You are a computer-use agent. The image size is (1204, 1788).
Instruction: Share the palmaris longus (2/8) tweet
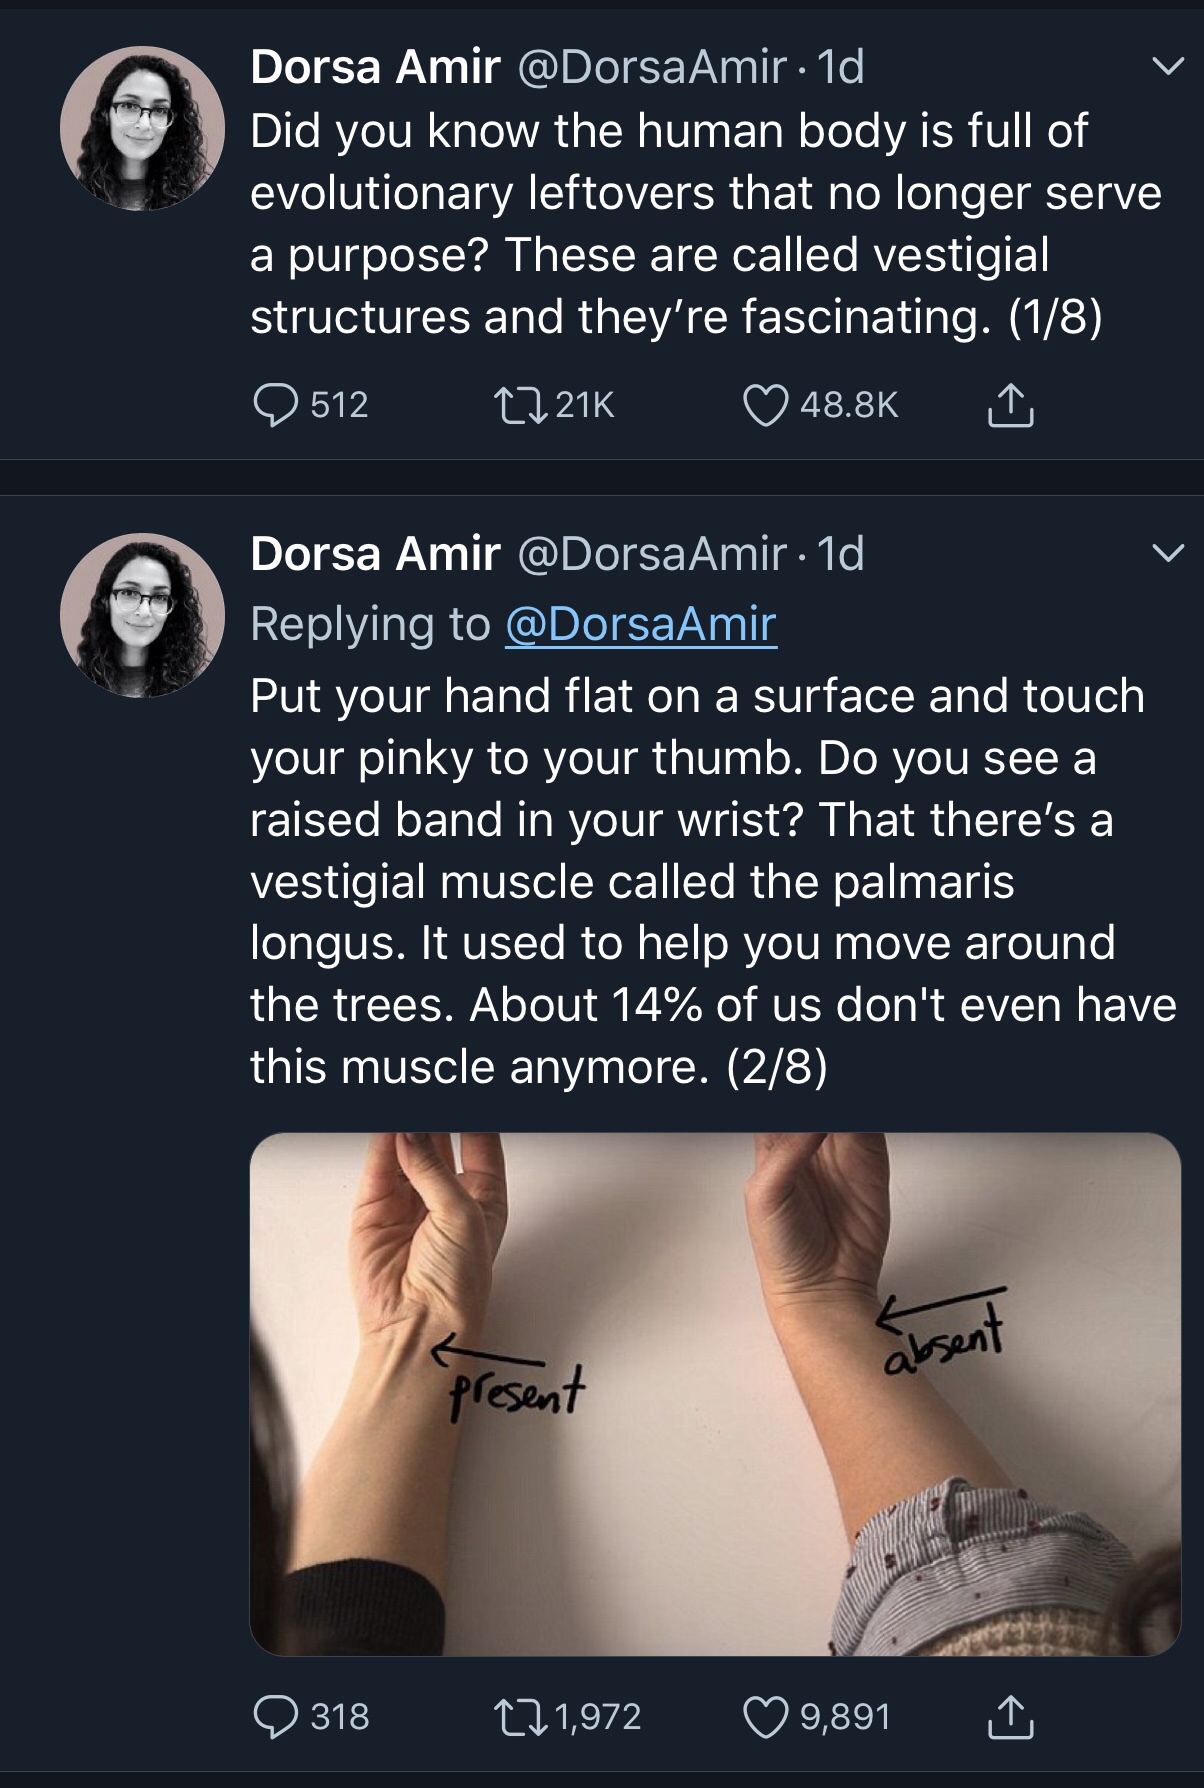click(x=1010, y=1717)
